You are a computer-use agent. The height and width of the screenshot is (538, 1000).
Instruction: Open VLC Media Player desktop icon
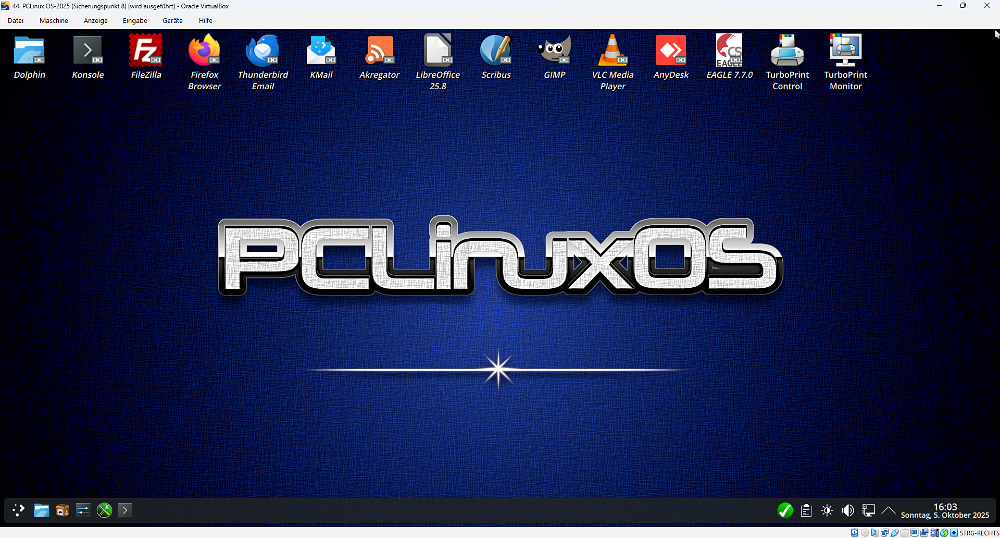coord(612,50)
